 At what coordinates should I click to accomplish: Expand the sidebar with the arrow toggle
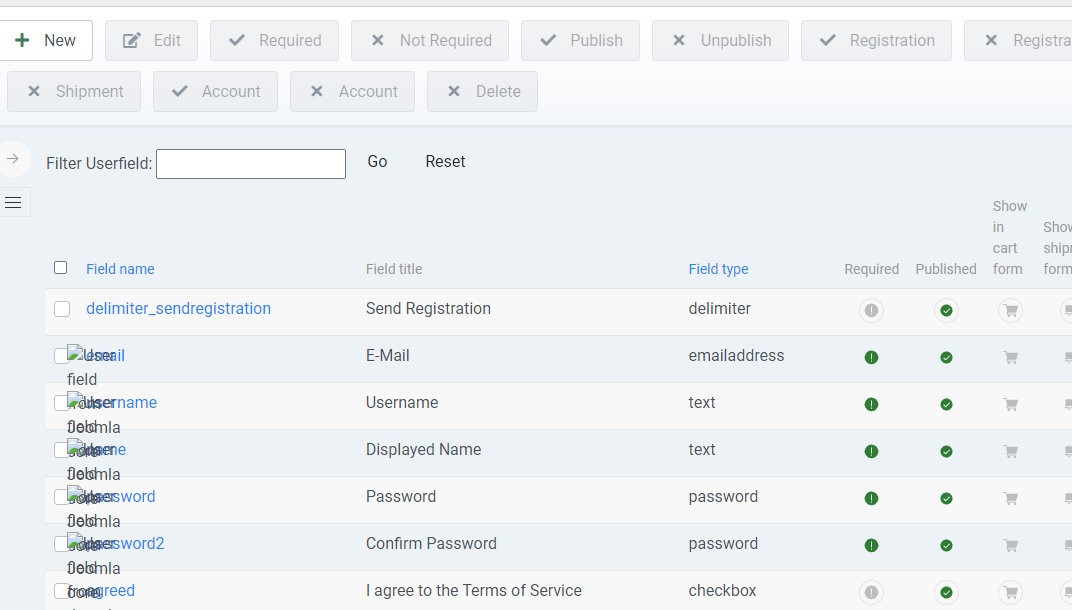coord(13,159)
